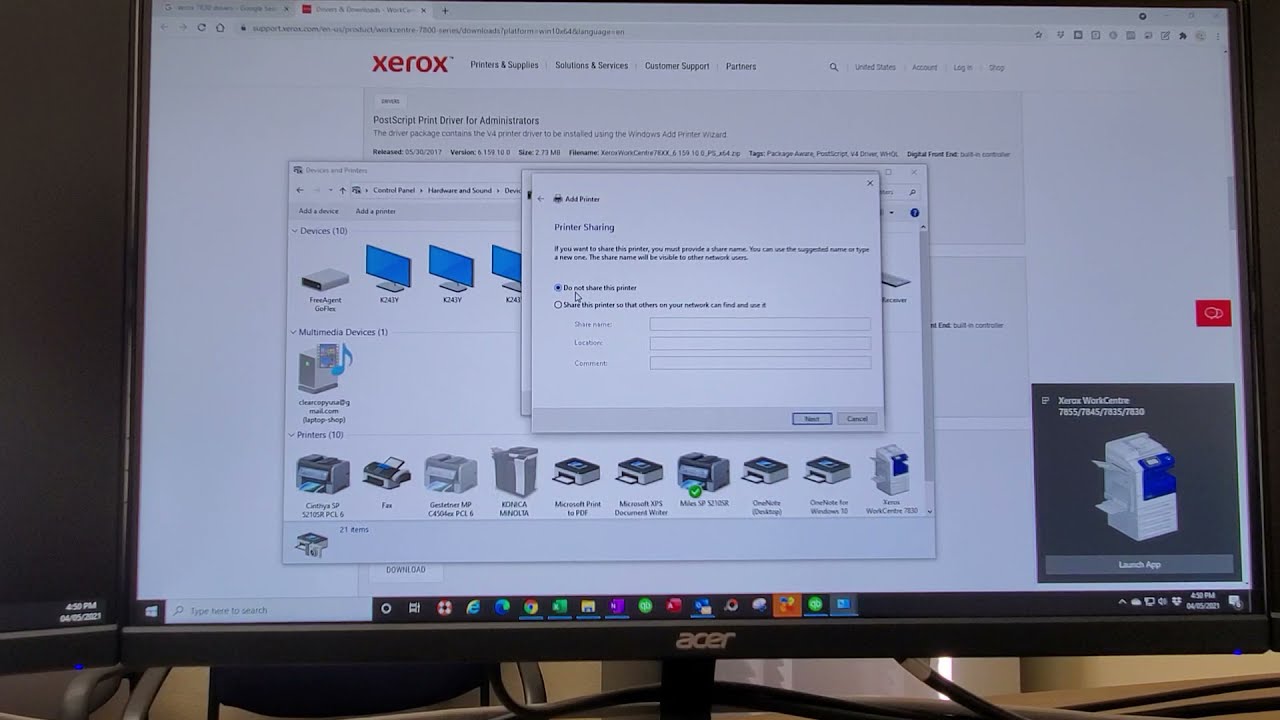Open Excel from the taskbar

pyautogui.click(x=559, y=606)
